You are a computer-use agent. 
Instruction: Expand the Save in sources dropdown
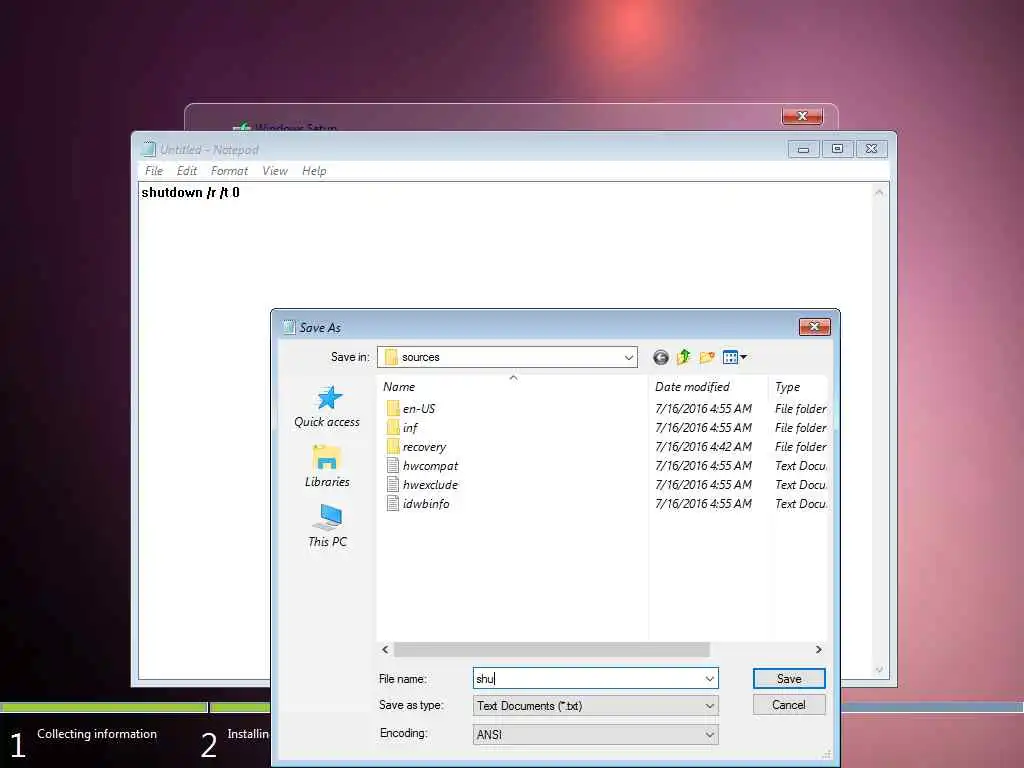click(628, 357)
